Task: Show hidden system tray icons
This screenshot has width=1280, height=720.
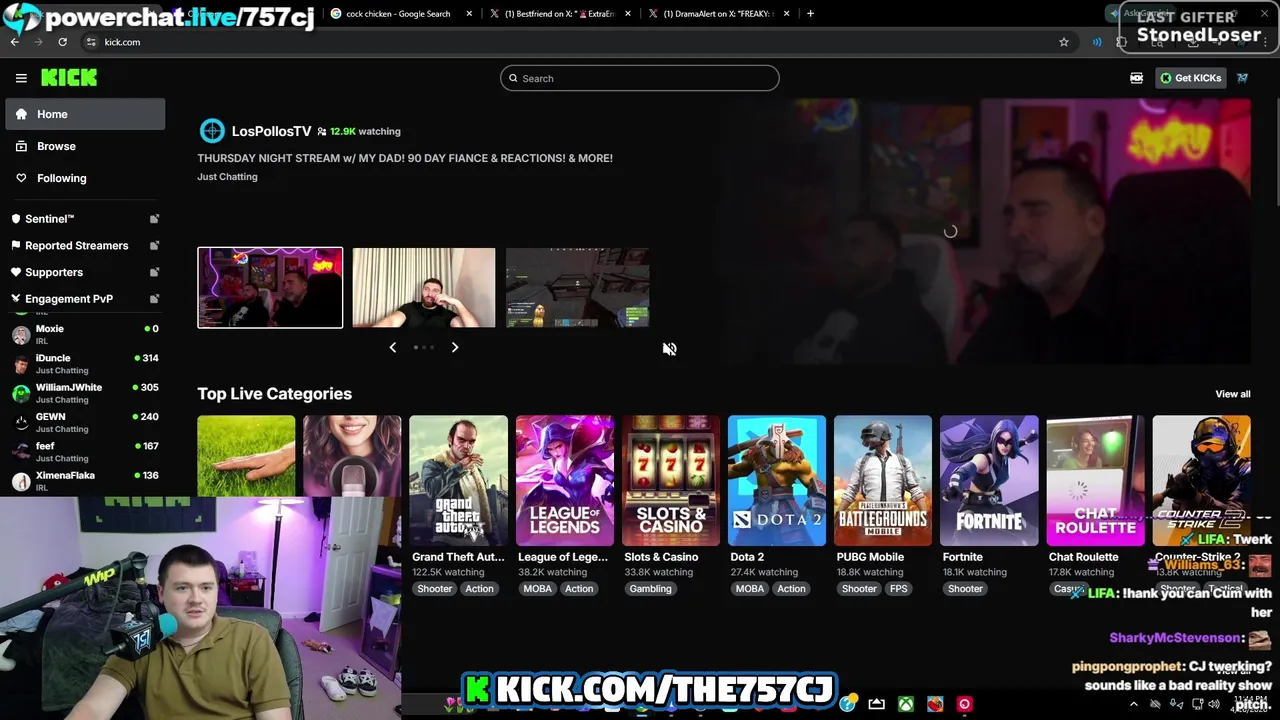Action: [x=1133, y=704]
